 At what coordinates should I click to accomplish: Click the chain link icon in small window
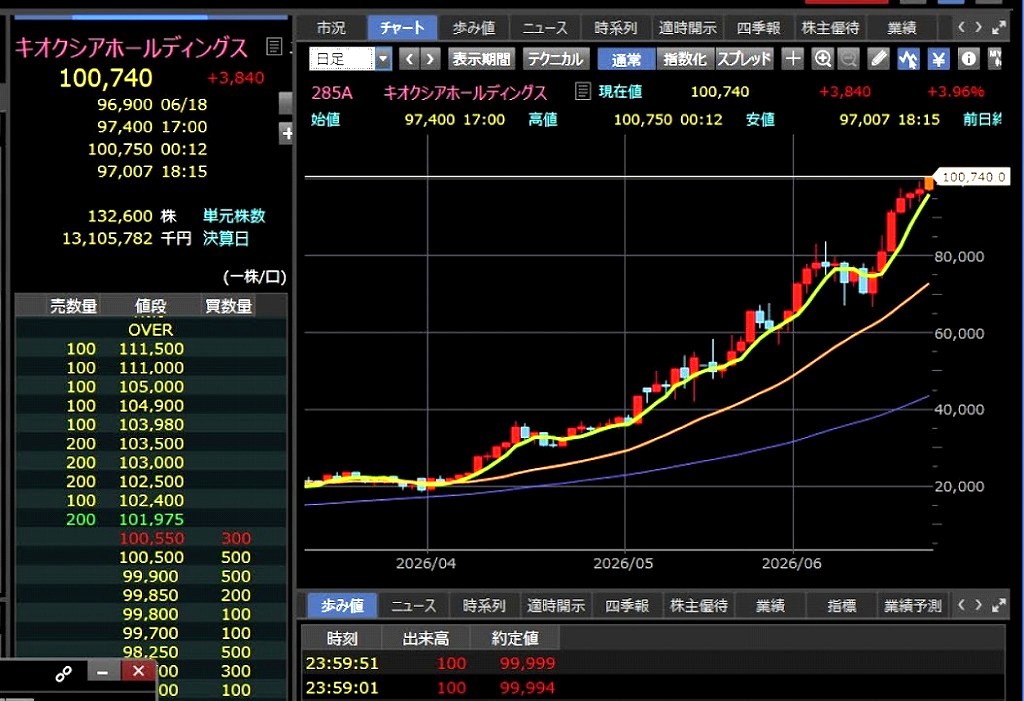click(x=63, y=674)
